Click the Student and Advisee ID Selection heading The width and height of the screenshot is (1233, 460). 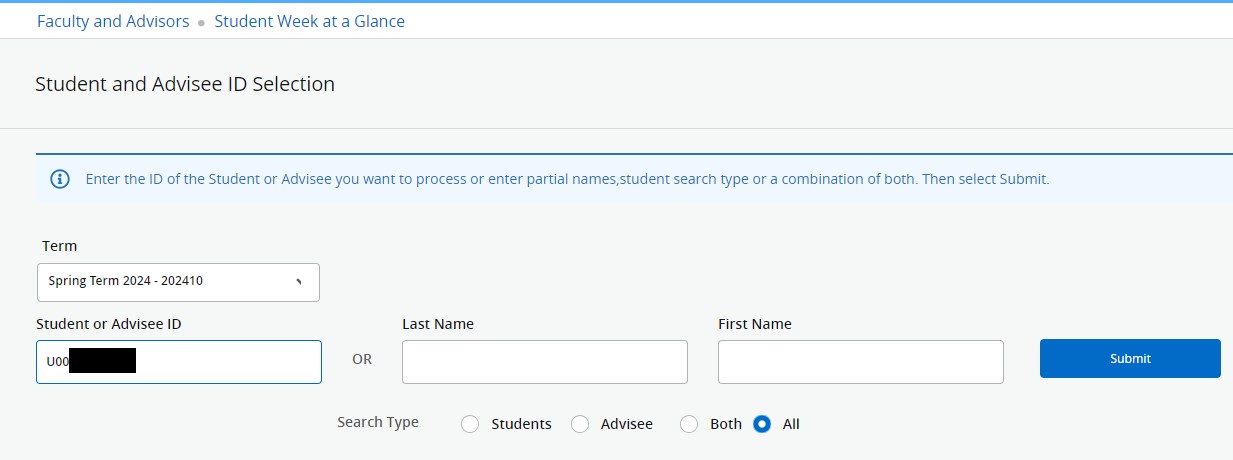coord(185,84)
